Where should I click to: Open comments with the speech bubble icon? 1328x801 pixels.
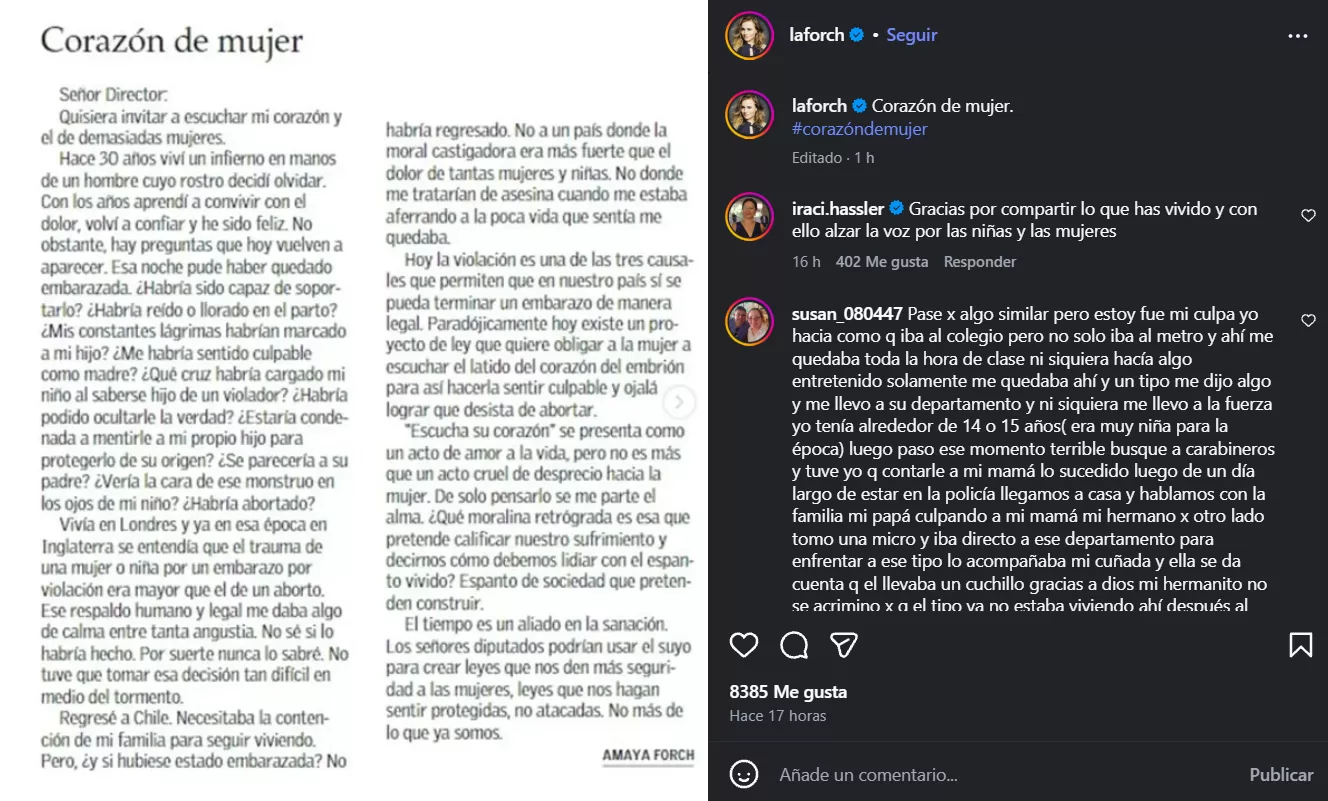tap(794, 645)
